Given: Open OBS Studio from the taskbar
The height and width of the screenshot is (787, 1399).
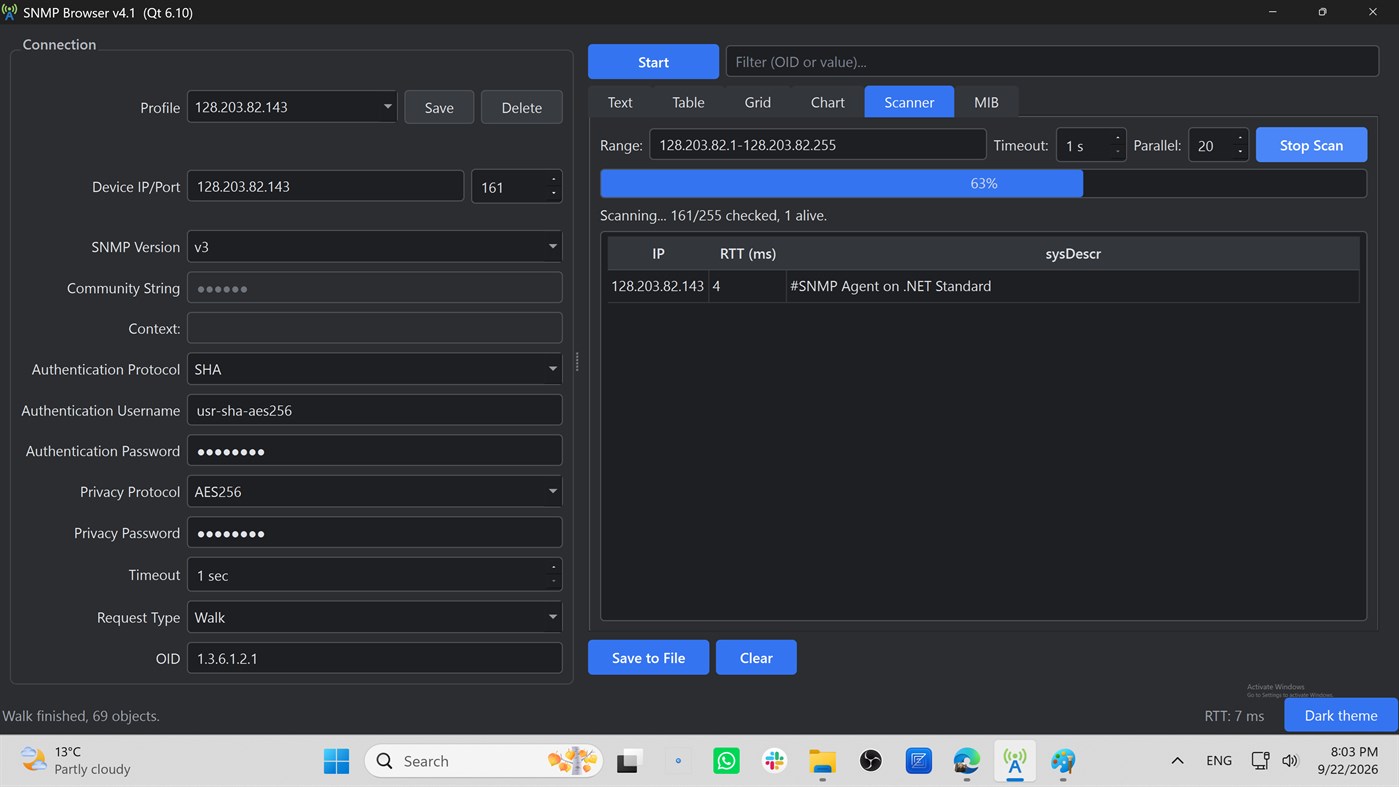Looking at the screenshot, I should coord(871,761).
